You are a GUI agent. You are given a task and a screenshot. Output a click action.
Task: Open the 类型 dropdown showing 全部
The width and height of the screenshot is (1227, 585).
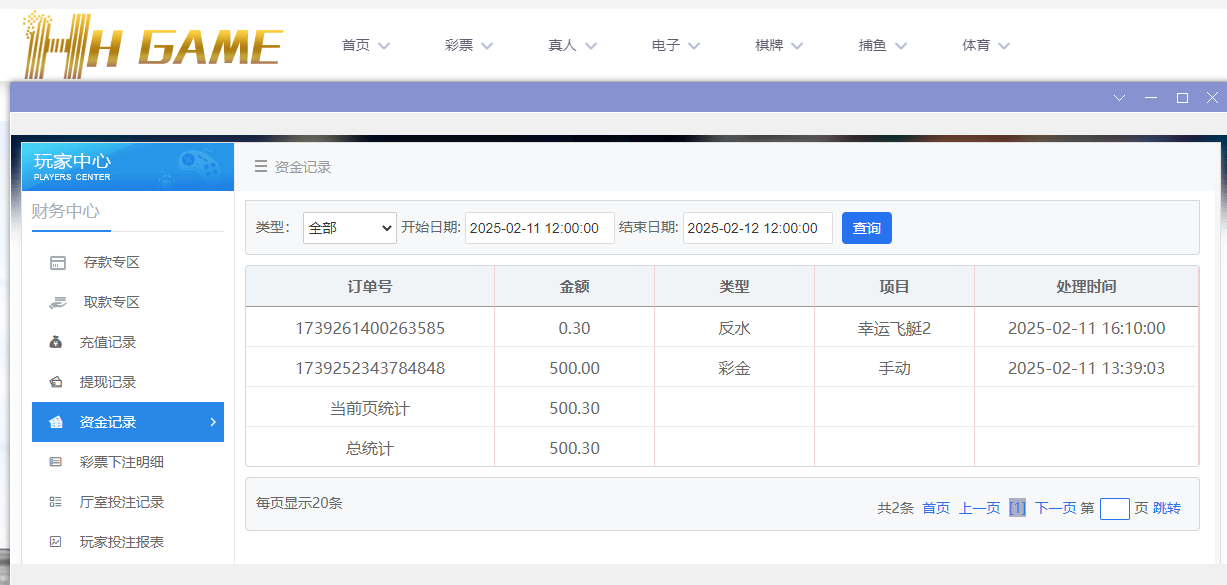pos(350,228)
